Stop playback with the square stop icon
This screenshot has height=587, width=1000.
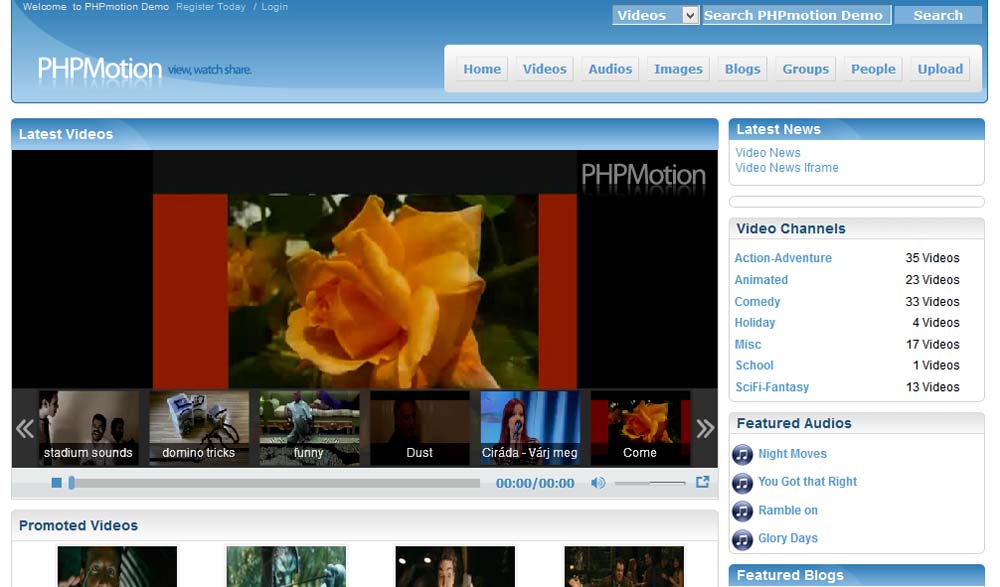[57, 483]
